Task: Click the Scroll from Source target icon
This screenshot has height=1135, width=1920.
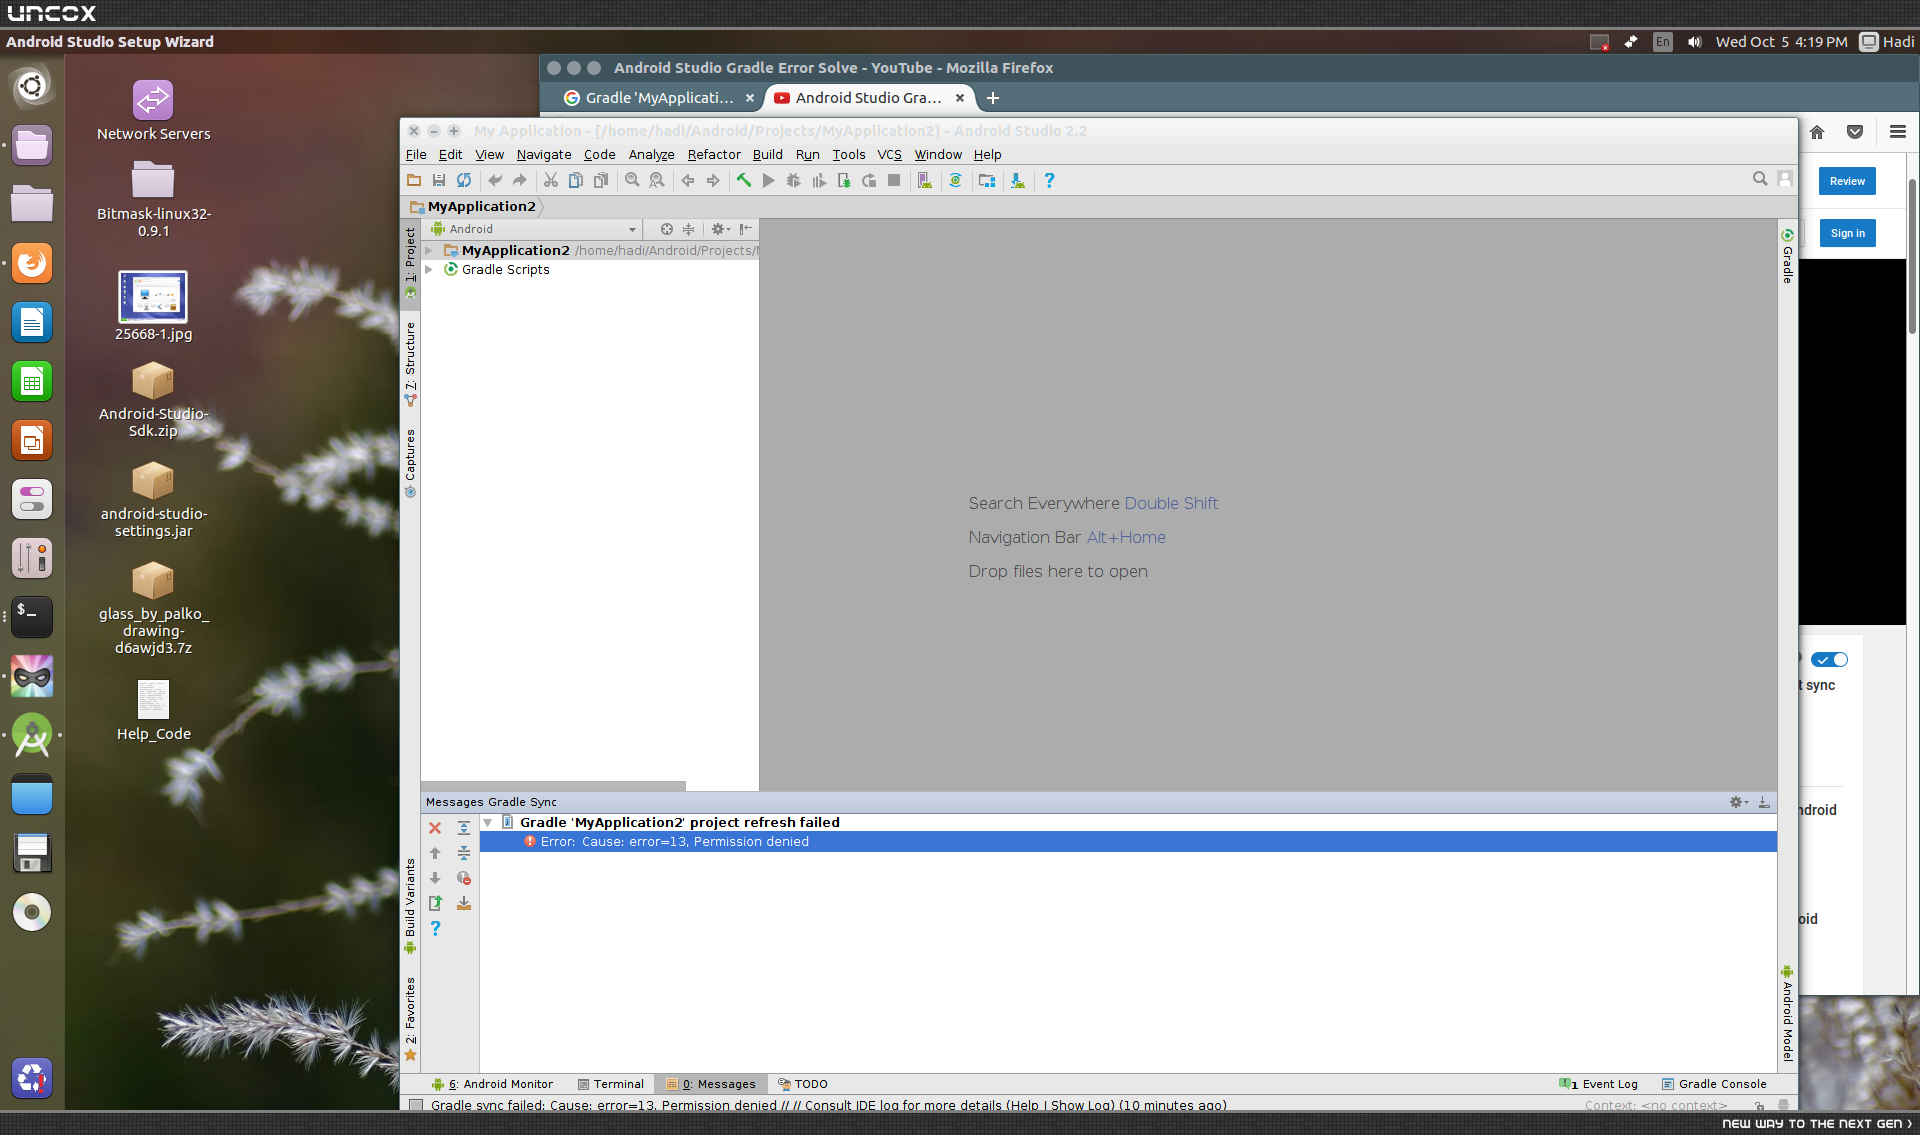Action: pyautogui.click(x=667, y=229)
